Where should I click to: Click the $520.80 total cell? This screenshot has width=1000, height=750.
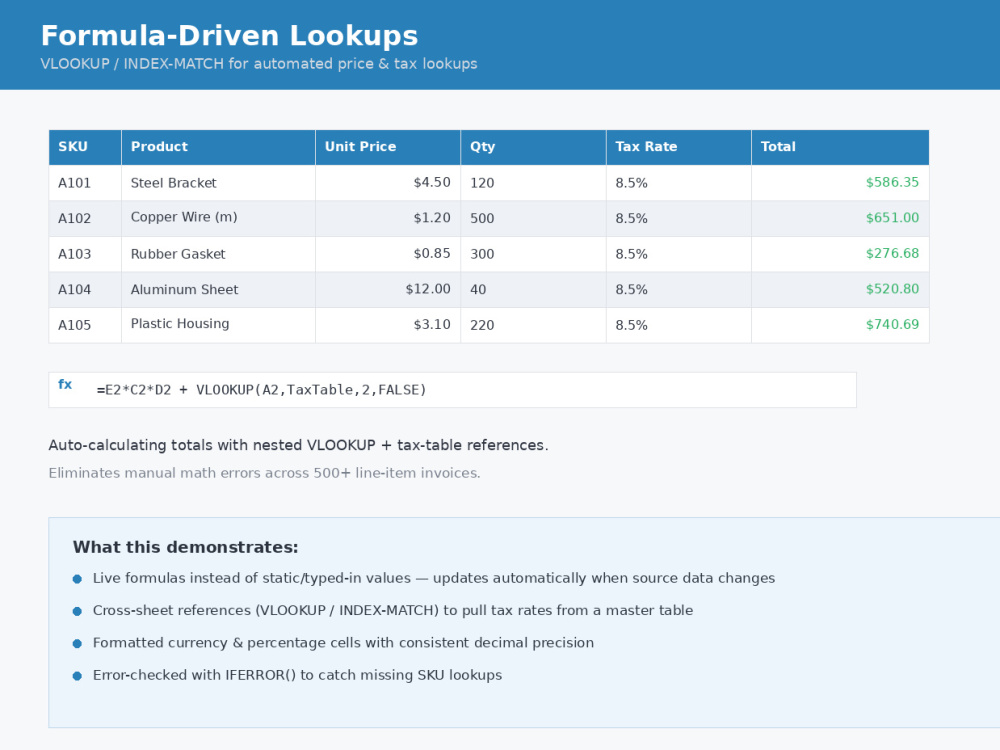841,290
